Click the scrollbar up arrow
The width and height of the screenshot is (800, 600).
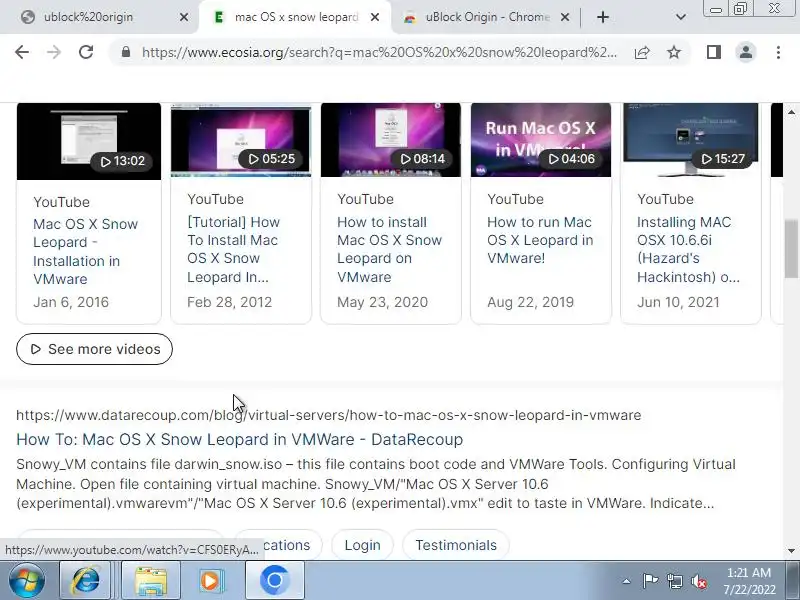[x=791, y=112]
